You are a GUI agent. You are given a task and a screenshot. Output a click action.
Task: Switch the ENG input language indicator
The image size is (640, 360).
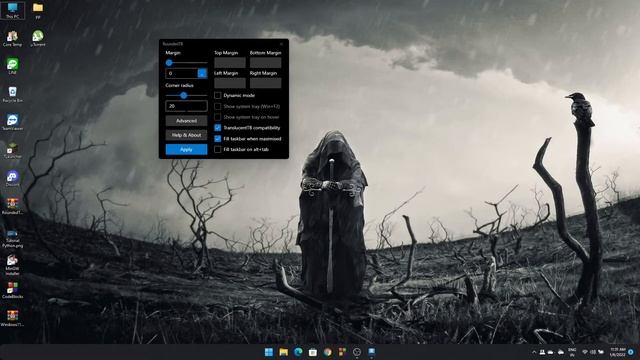click(572, 352)
